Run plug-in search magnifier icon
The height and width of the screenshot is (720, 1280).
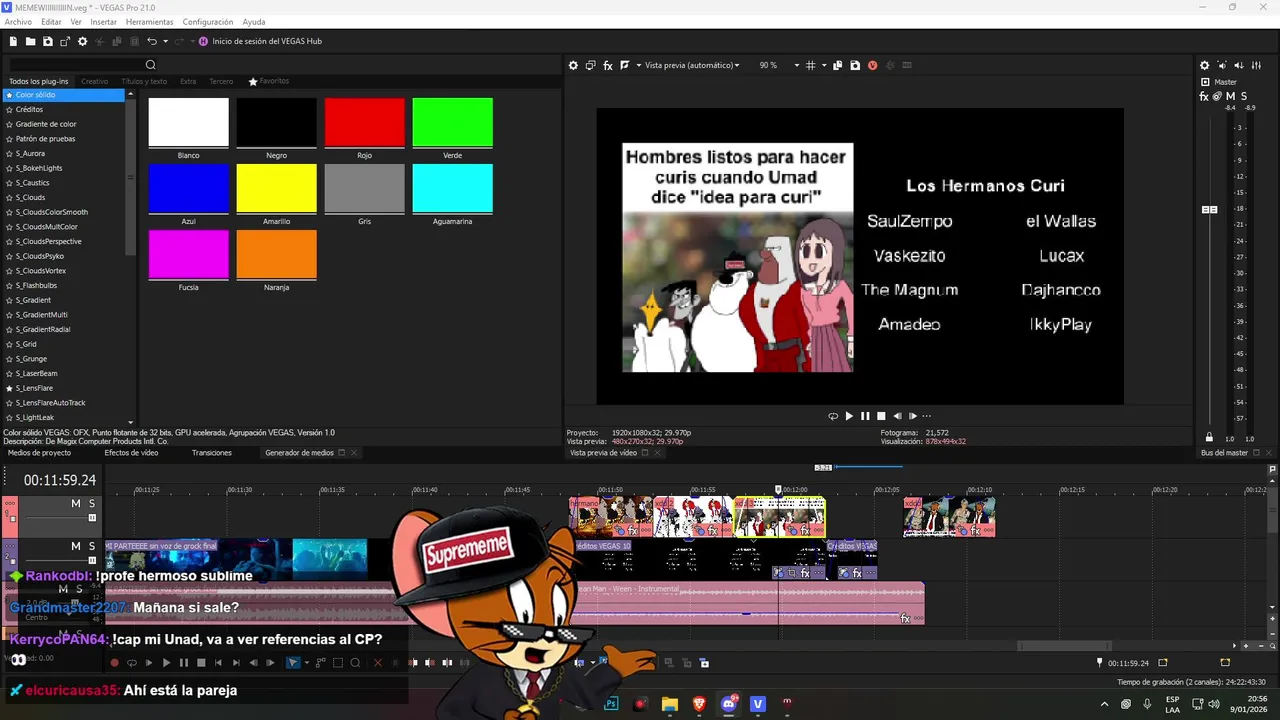[151, 65]
